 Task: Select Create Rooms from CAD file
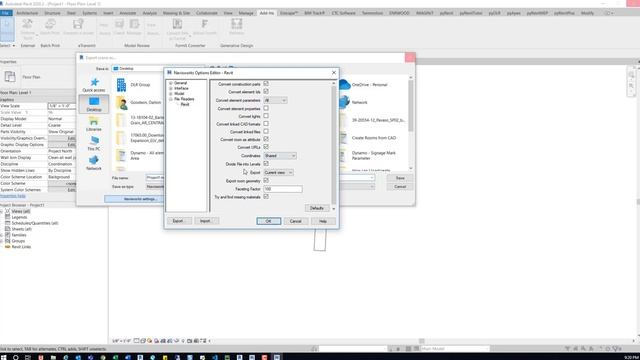(373, 138)
